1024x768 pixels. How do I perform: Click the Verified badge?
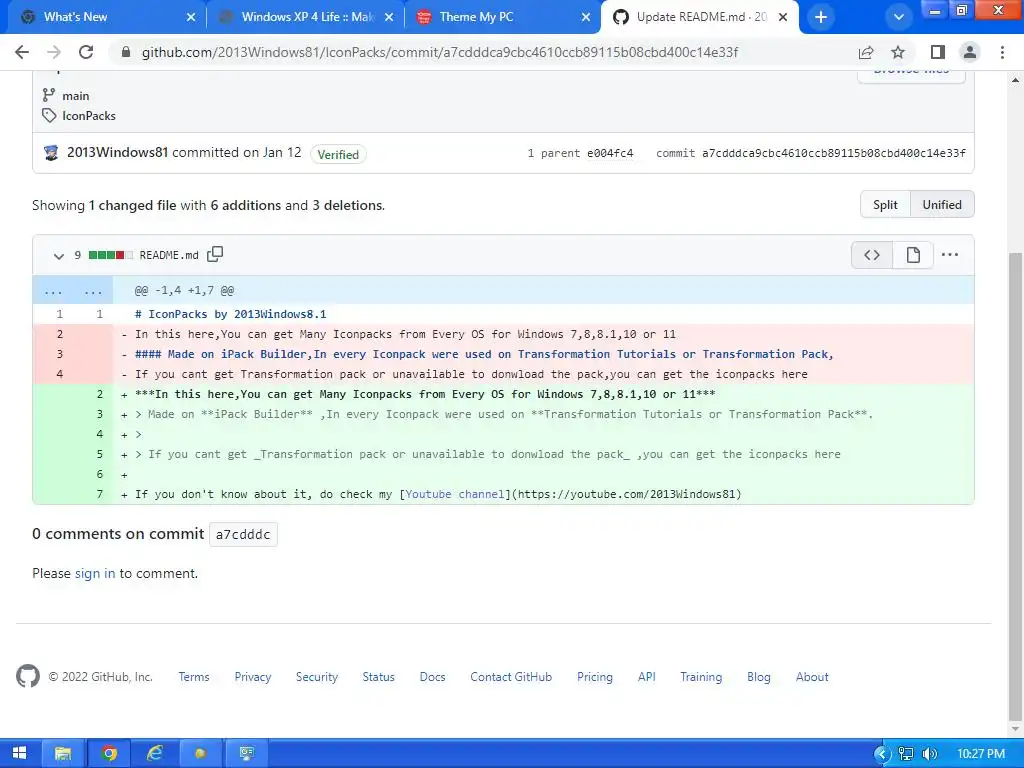338,154
